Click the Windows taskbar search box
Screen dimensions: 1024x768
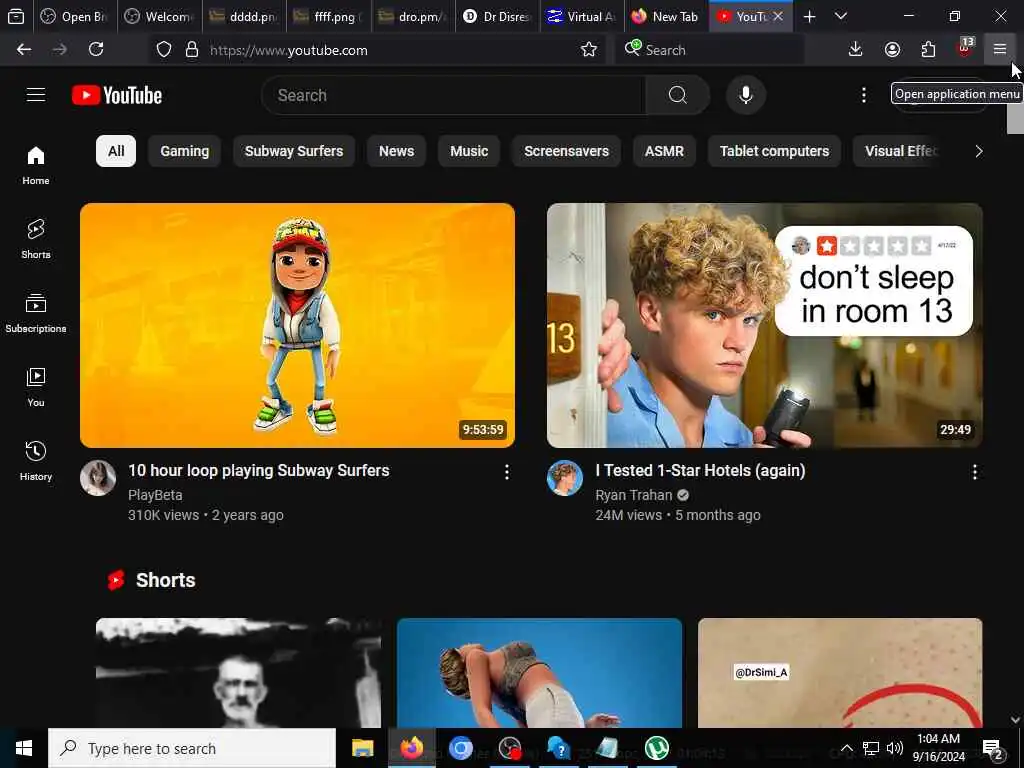[192, 748]
